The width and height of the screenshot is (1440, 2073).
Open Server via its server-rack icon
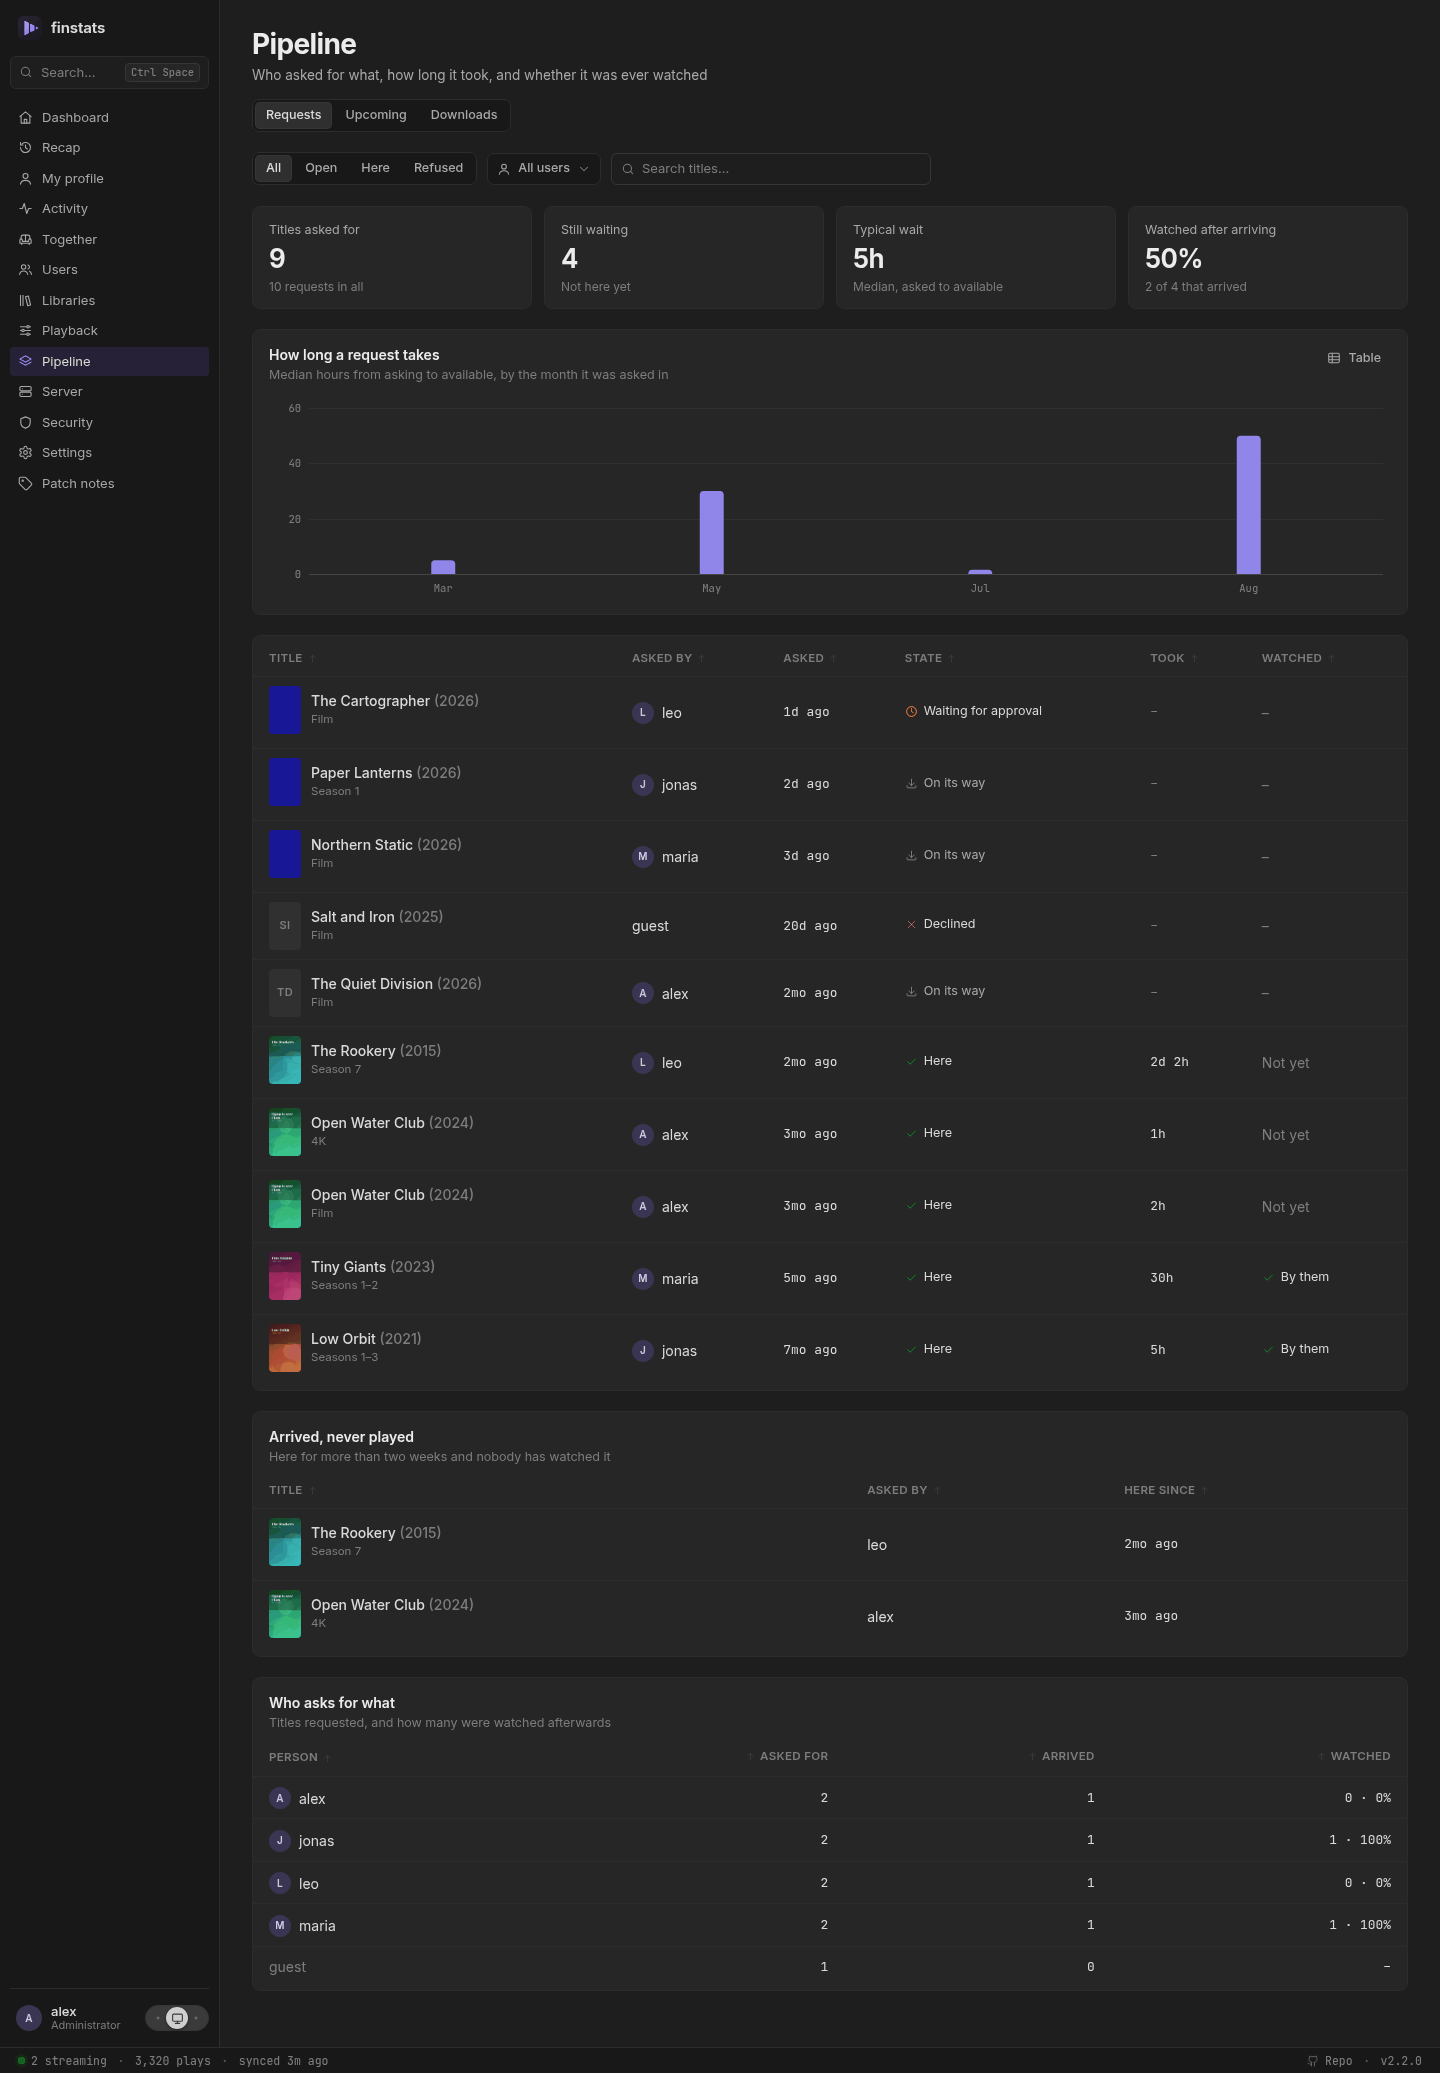26,392
